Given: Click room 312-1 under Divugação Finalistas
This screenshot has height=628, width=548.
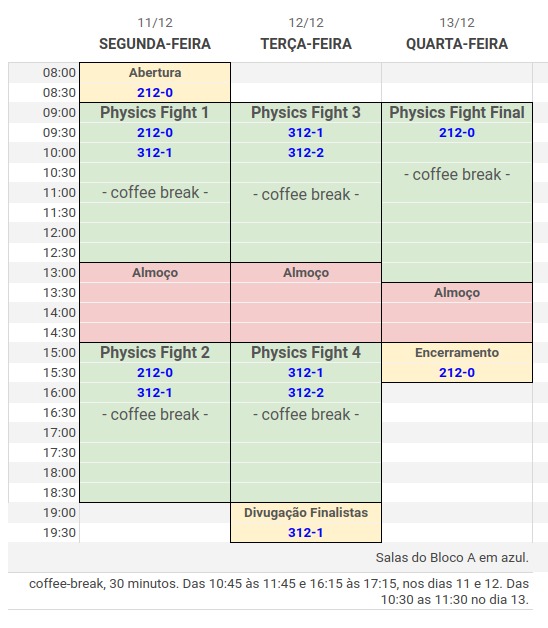Looking at the screenshot, I should (306, 533).
